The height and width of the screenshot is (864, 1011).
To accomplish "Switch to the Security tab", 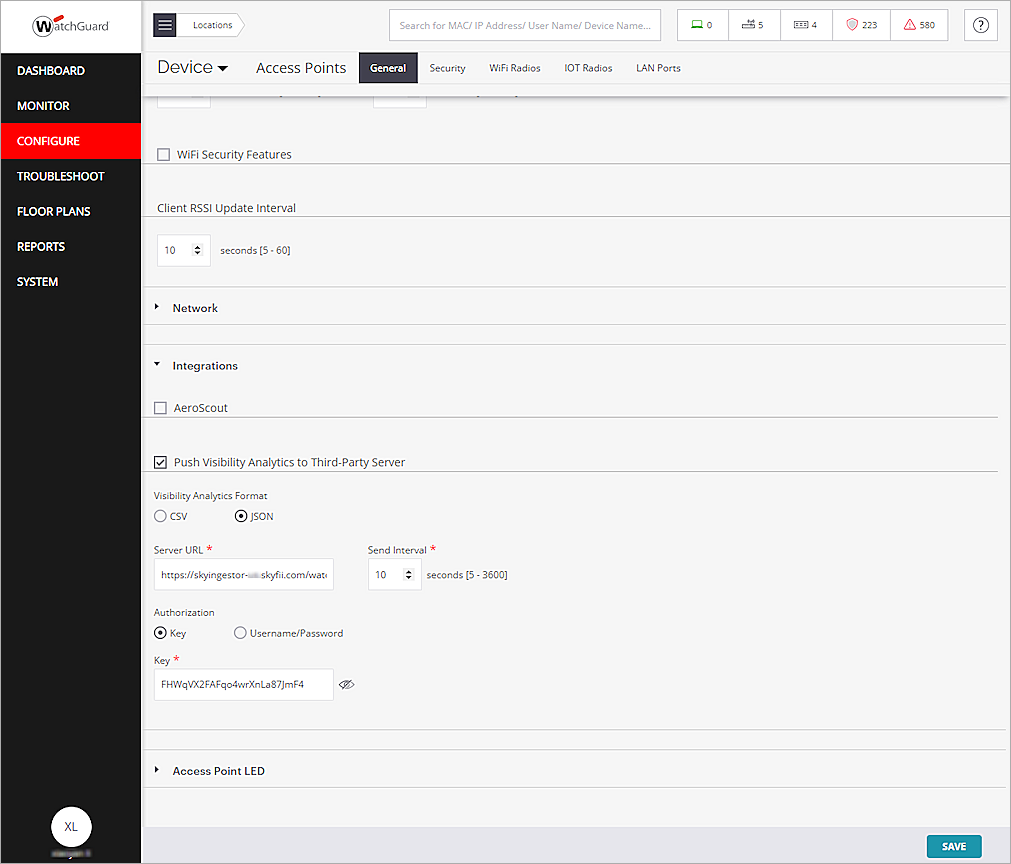I will click(x=447, y=68).
